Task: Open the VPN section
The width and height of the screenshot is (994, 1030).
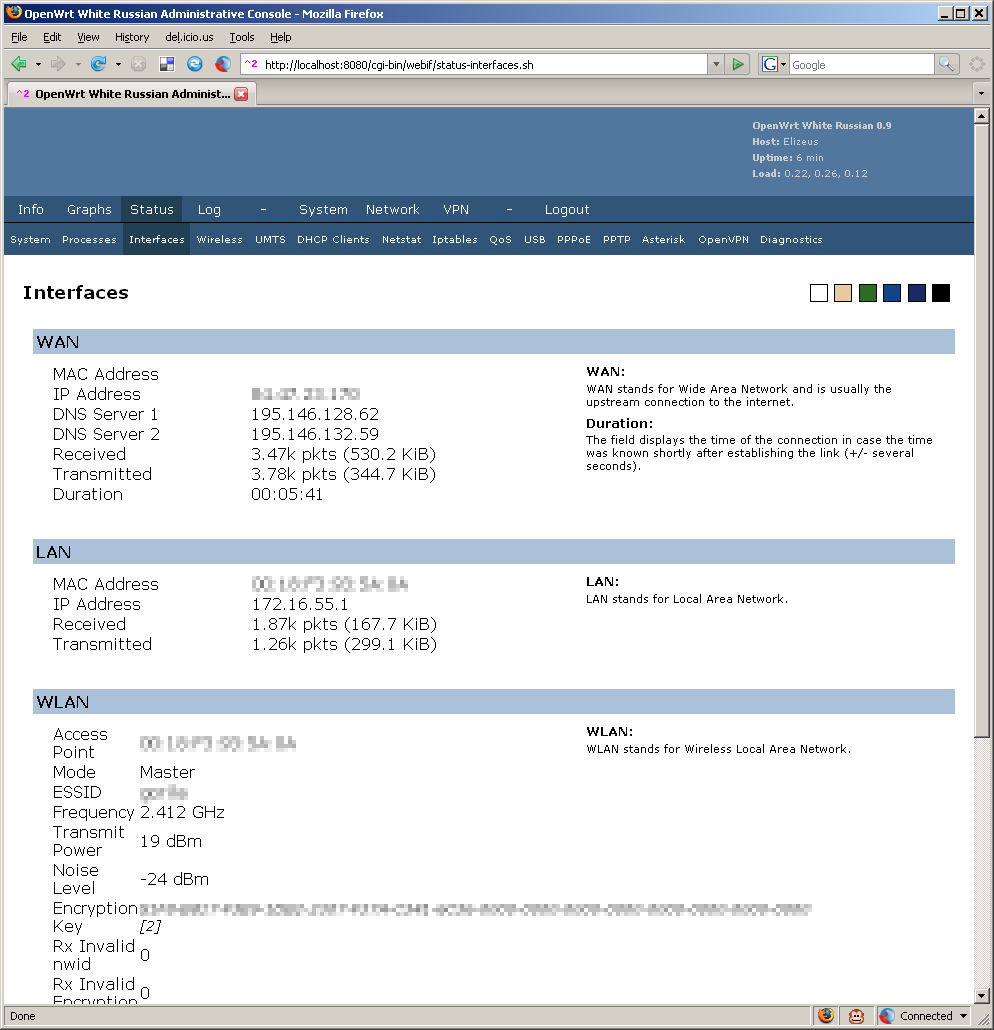Action: pyautogui.click(x=456, y=210)
